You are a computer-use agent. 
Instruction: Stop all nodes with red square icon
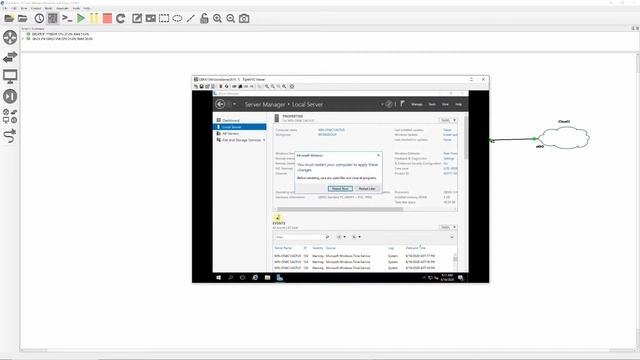point(107,18)
